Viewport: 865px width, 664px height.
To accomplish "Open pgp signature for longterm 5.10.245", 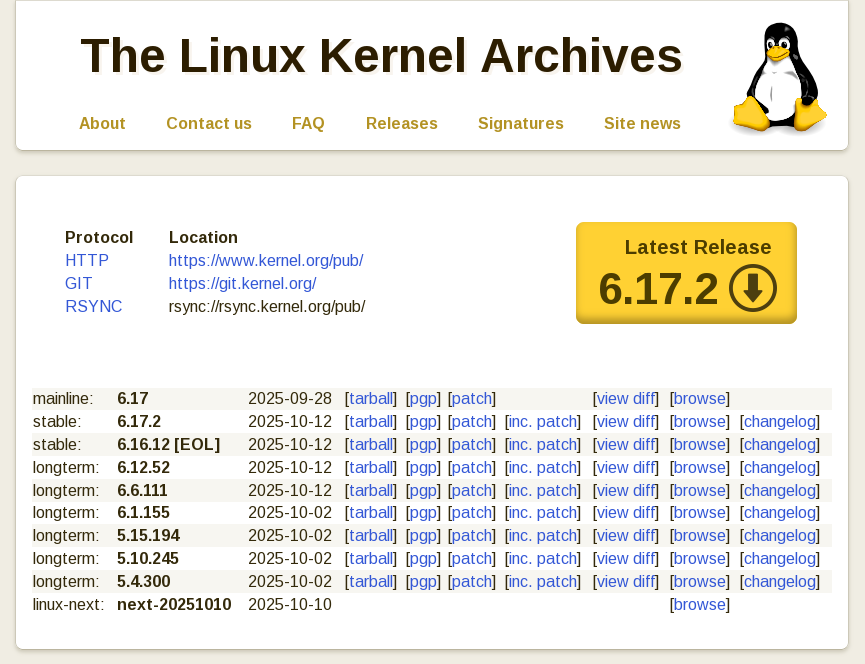I will coord(423,559).
